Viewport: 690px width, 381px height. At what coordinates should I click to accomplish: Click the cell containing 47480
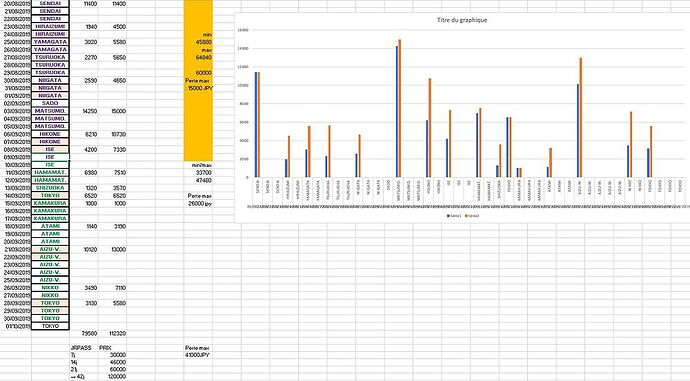198,180
